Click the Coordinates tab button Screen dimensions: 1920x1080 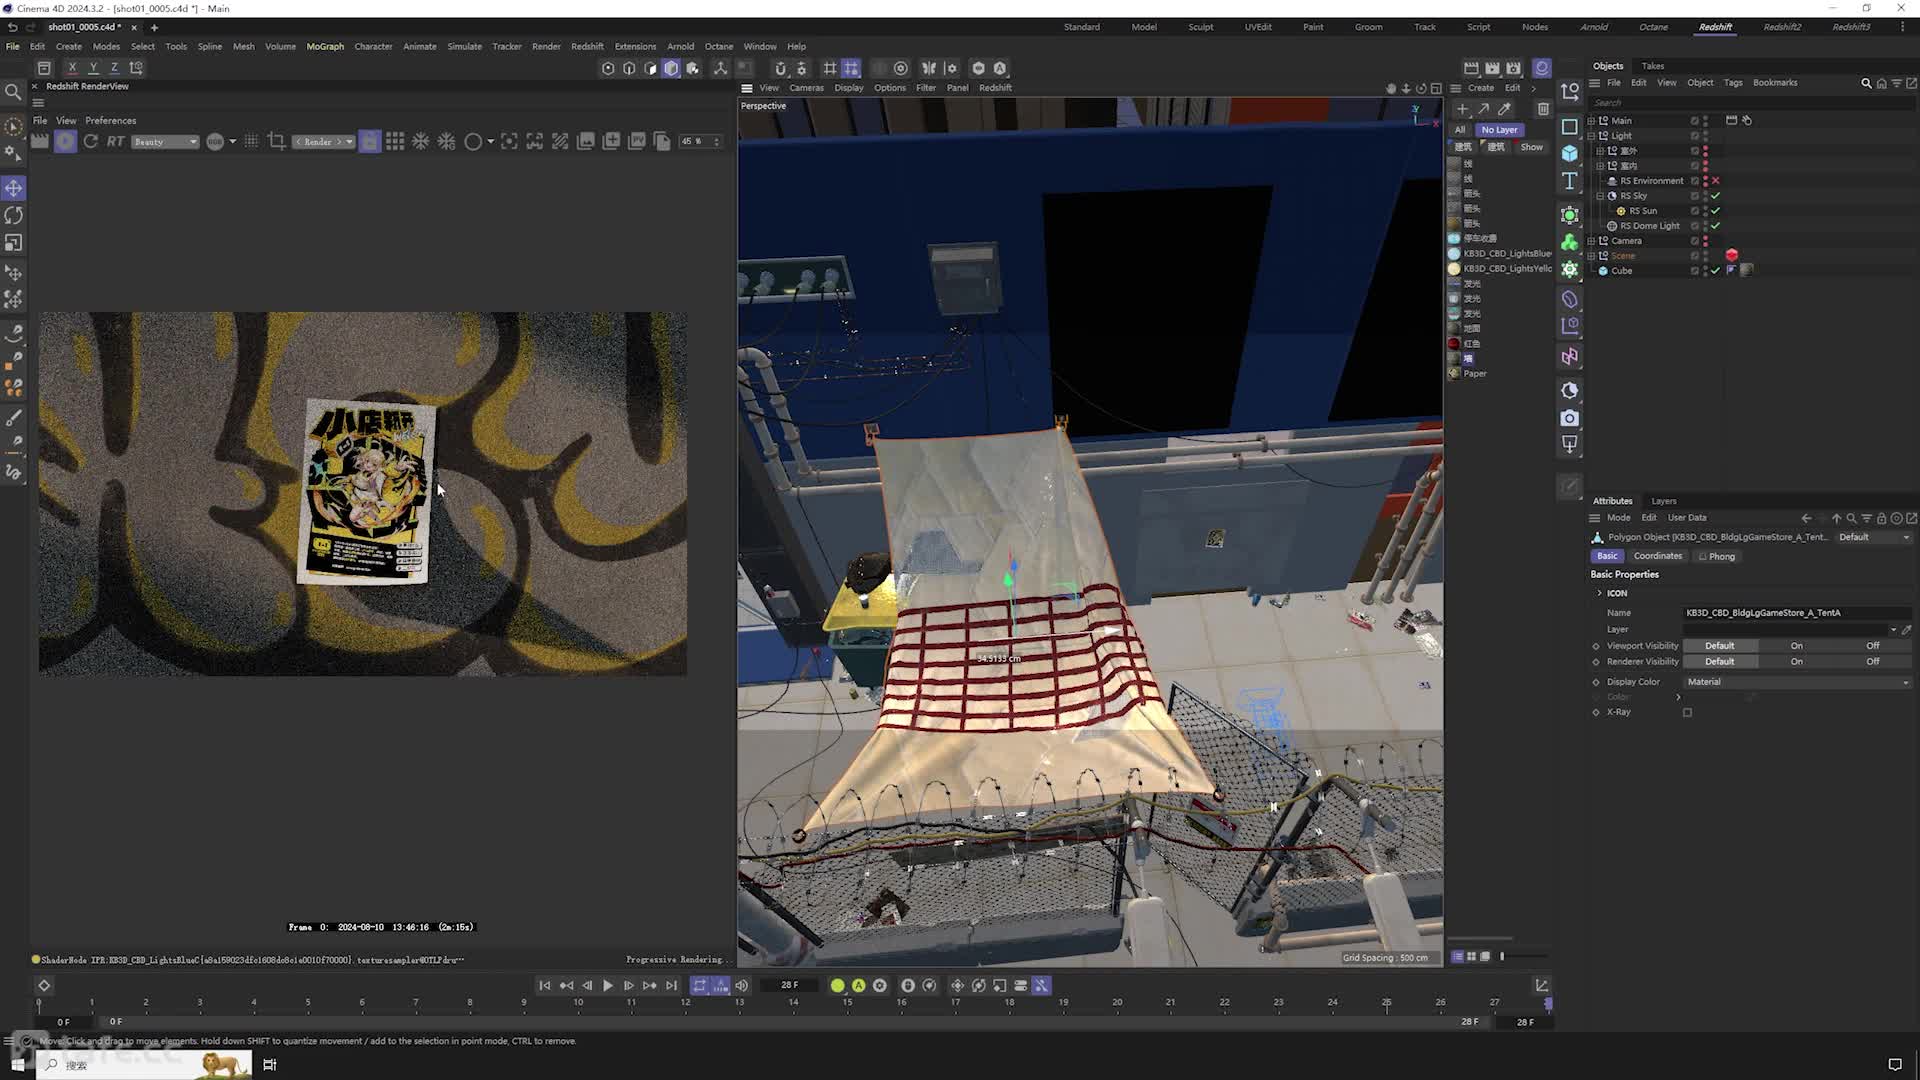[x=1658, y=556]
